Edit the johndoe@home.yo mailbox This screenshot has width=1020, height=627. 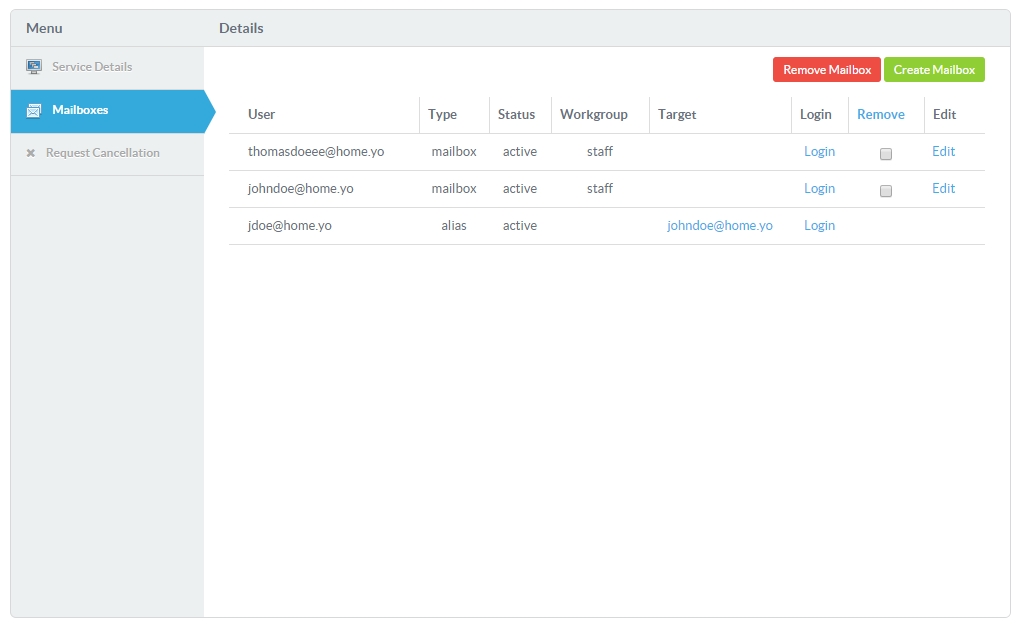coord(943,189)
